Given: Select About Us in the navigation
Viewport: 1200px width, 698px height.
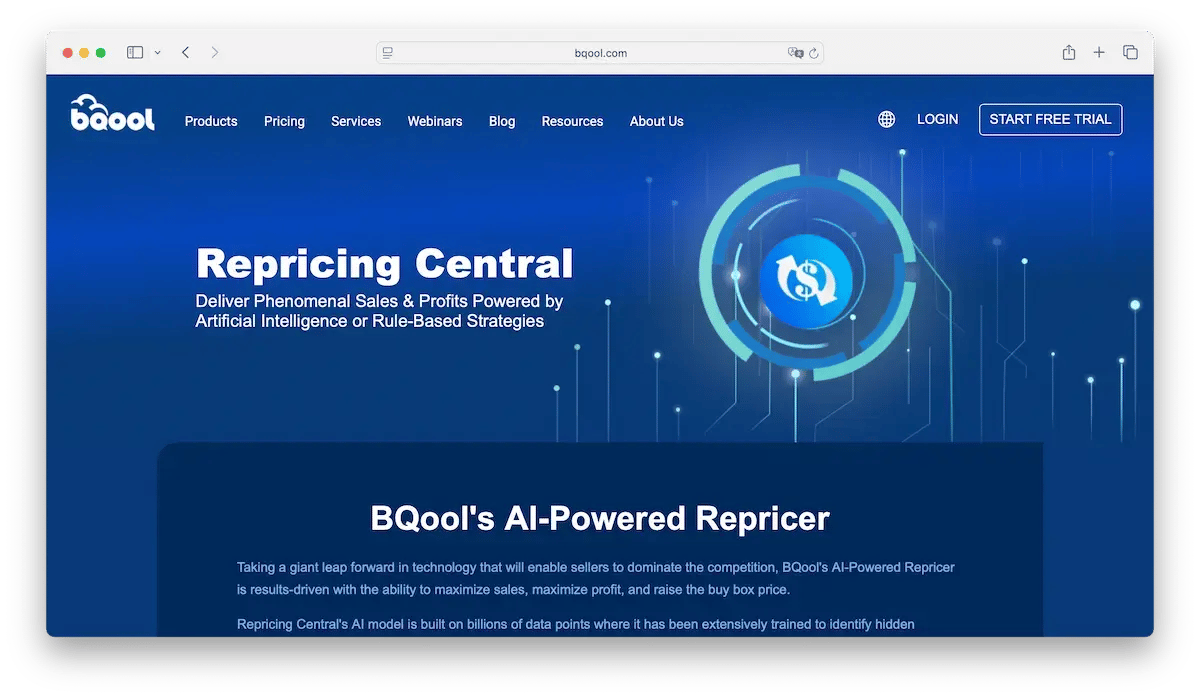Looking at the screenshot, I should coord(656,121).
